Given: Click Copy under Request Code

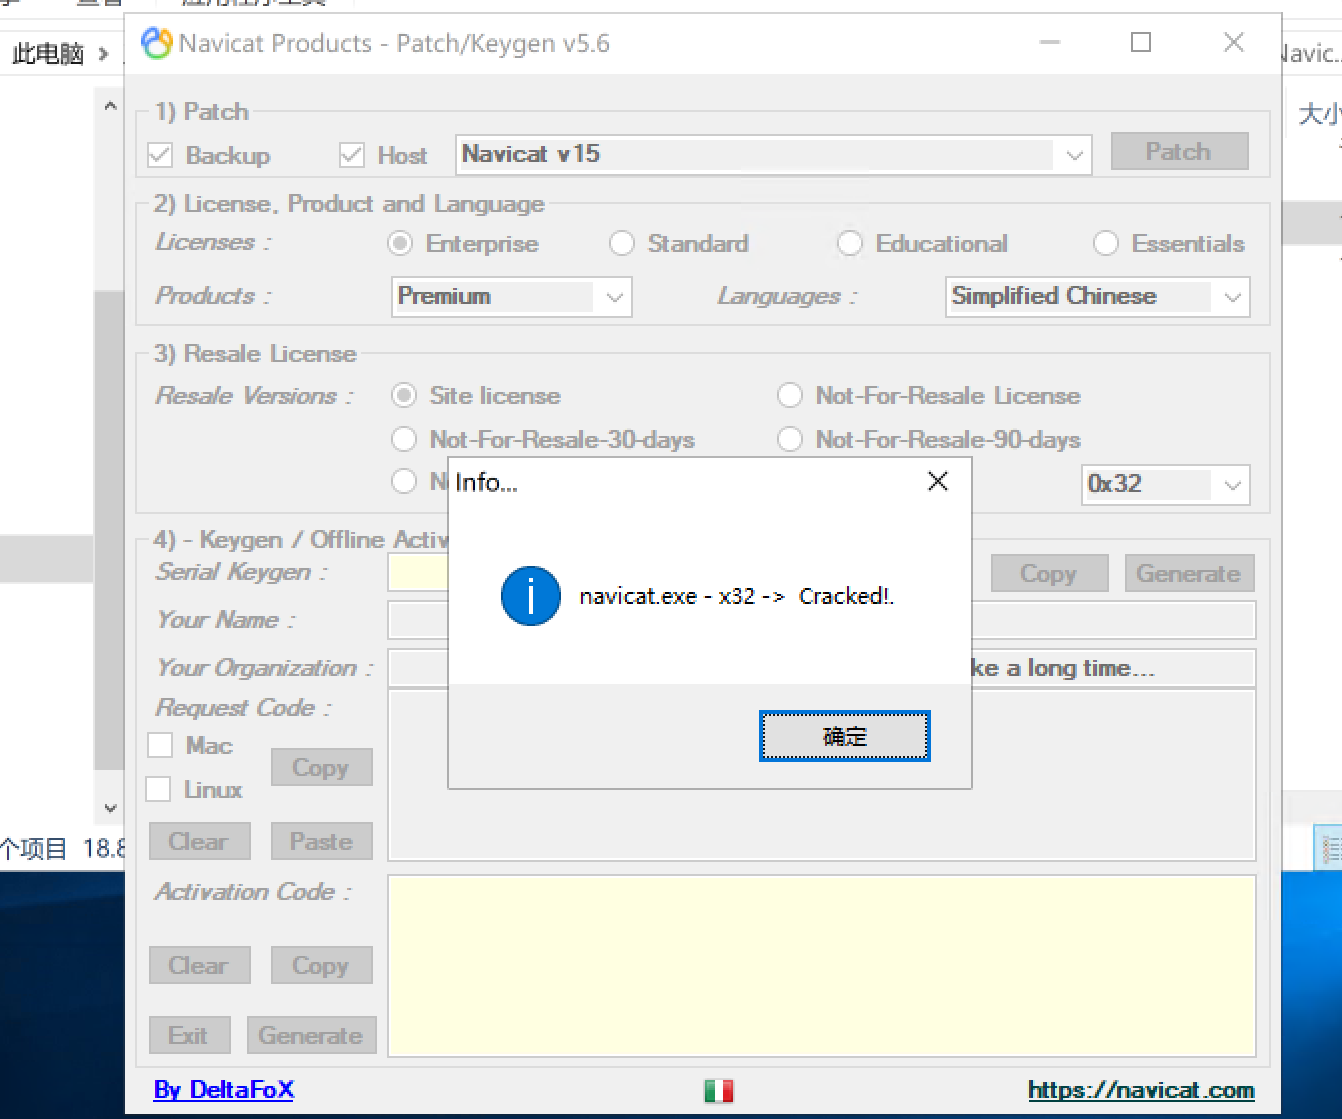Looking at the screenshot, I should coord(321,767).
